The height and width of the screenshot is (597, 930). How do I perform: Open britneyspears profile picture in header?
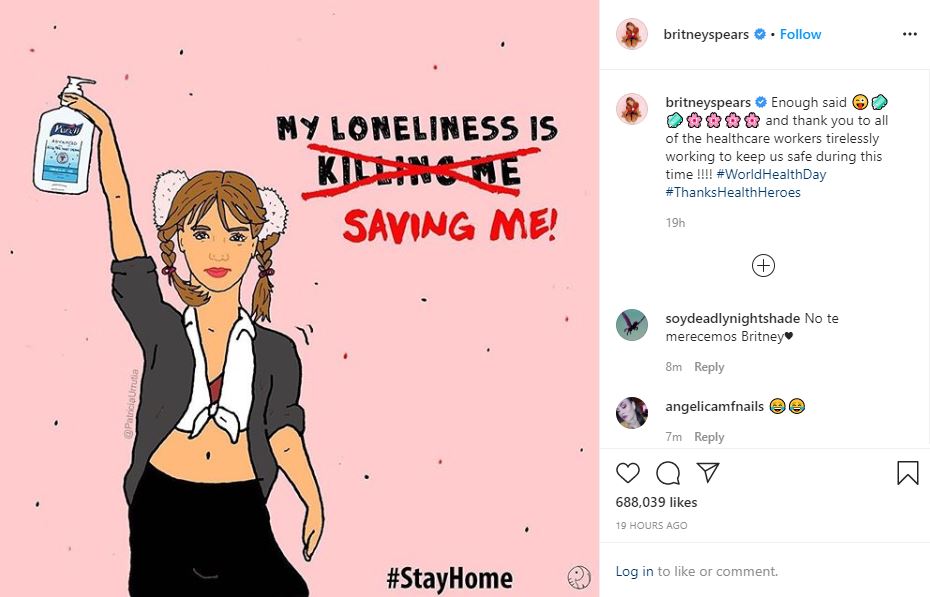click(x=632, y=34)
